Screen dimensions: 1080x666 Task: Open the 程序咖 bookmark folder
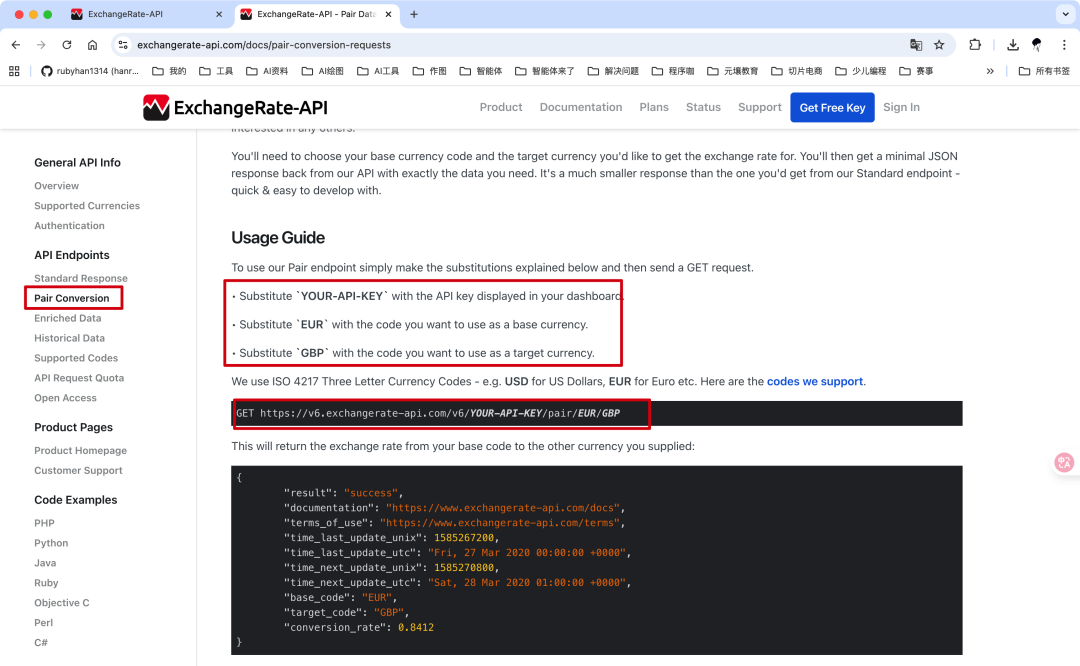tap(673, 71)
